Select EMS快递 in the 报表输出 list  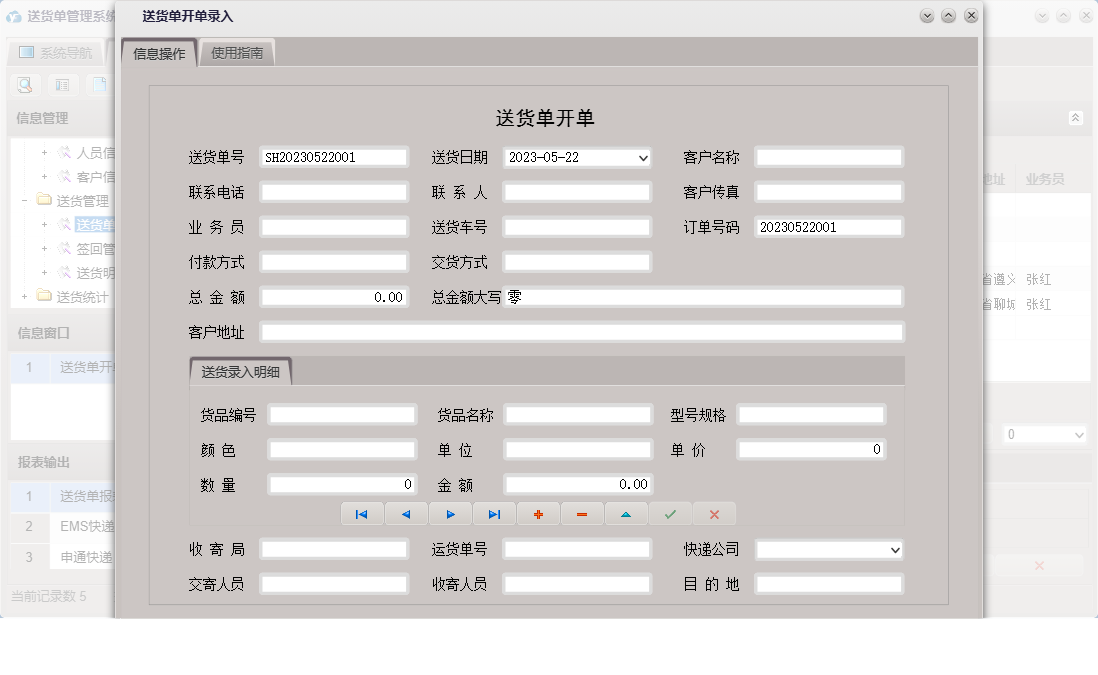(75, 526)
